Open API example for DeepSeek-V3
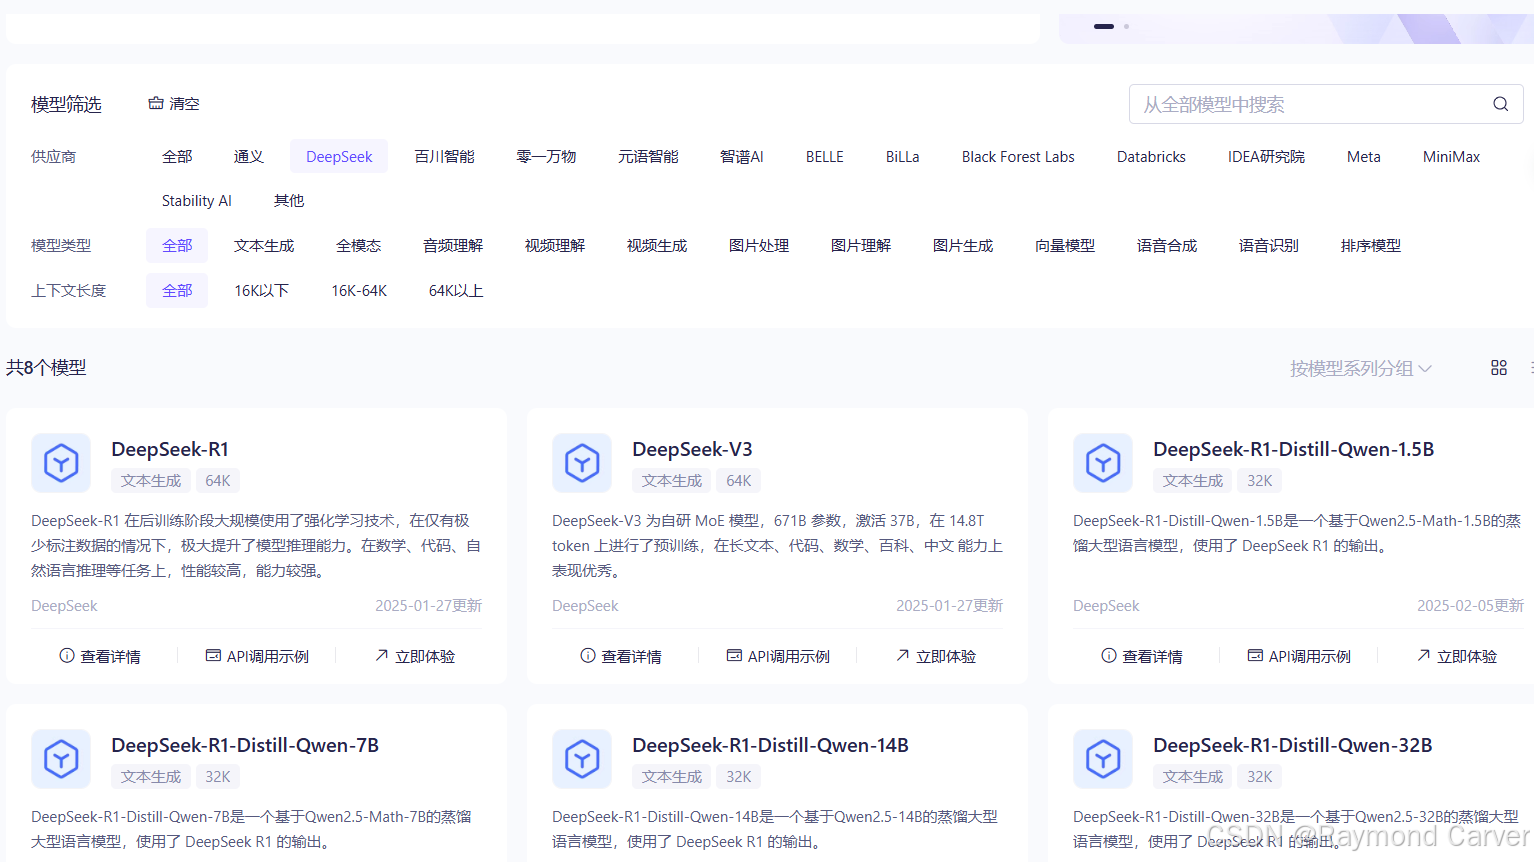Viewport: 1534px width, 862px height. click(778, 656)
